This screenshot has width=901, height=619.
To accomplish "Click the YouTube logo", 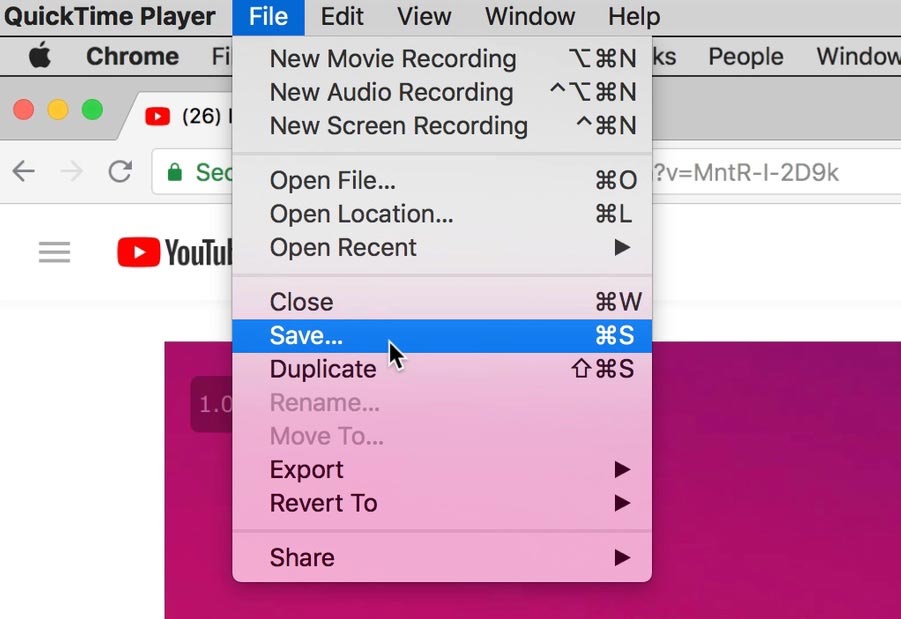I will tap(175, 252).
